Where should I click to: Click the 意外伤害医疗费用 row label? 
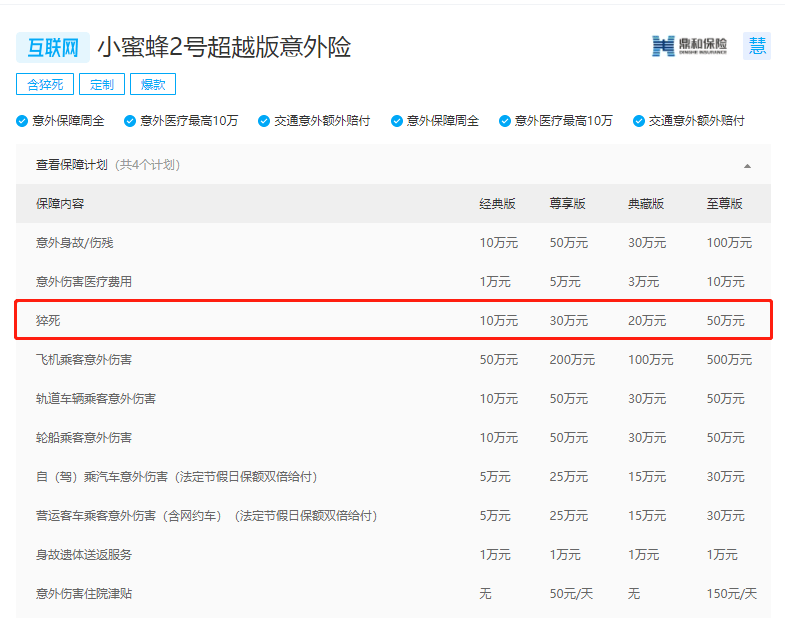[84, 282]
